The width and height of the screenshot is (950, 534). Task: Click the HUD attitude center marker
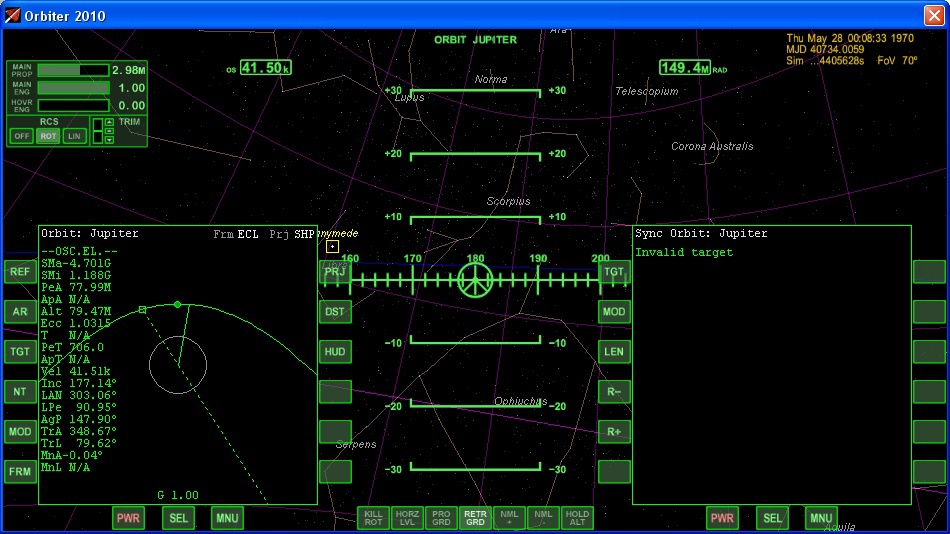pyautogui.click(x=475, y=280)
